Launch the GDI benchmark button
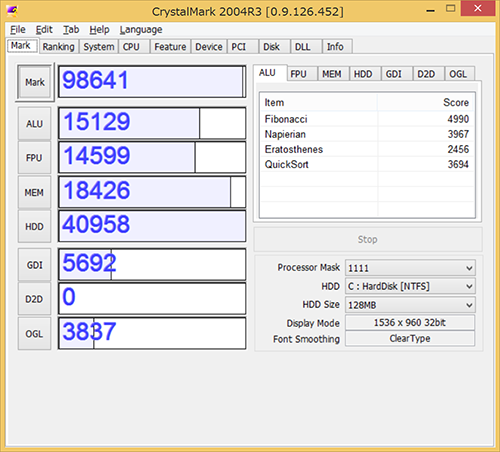 point(34,265)
